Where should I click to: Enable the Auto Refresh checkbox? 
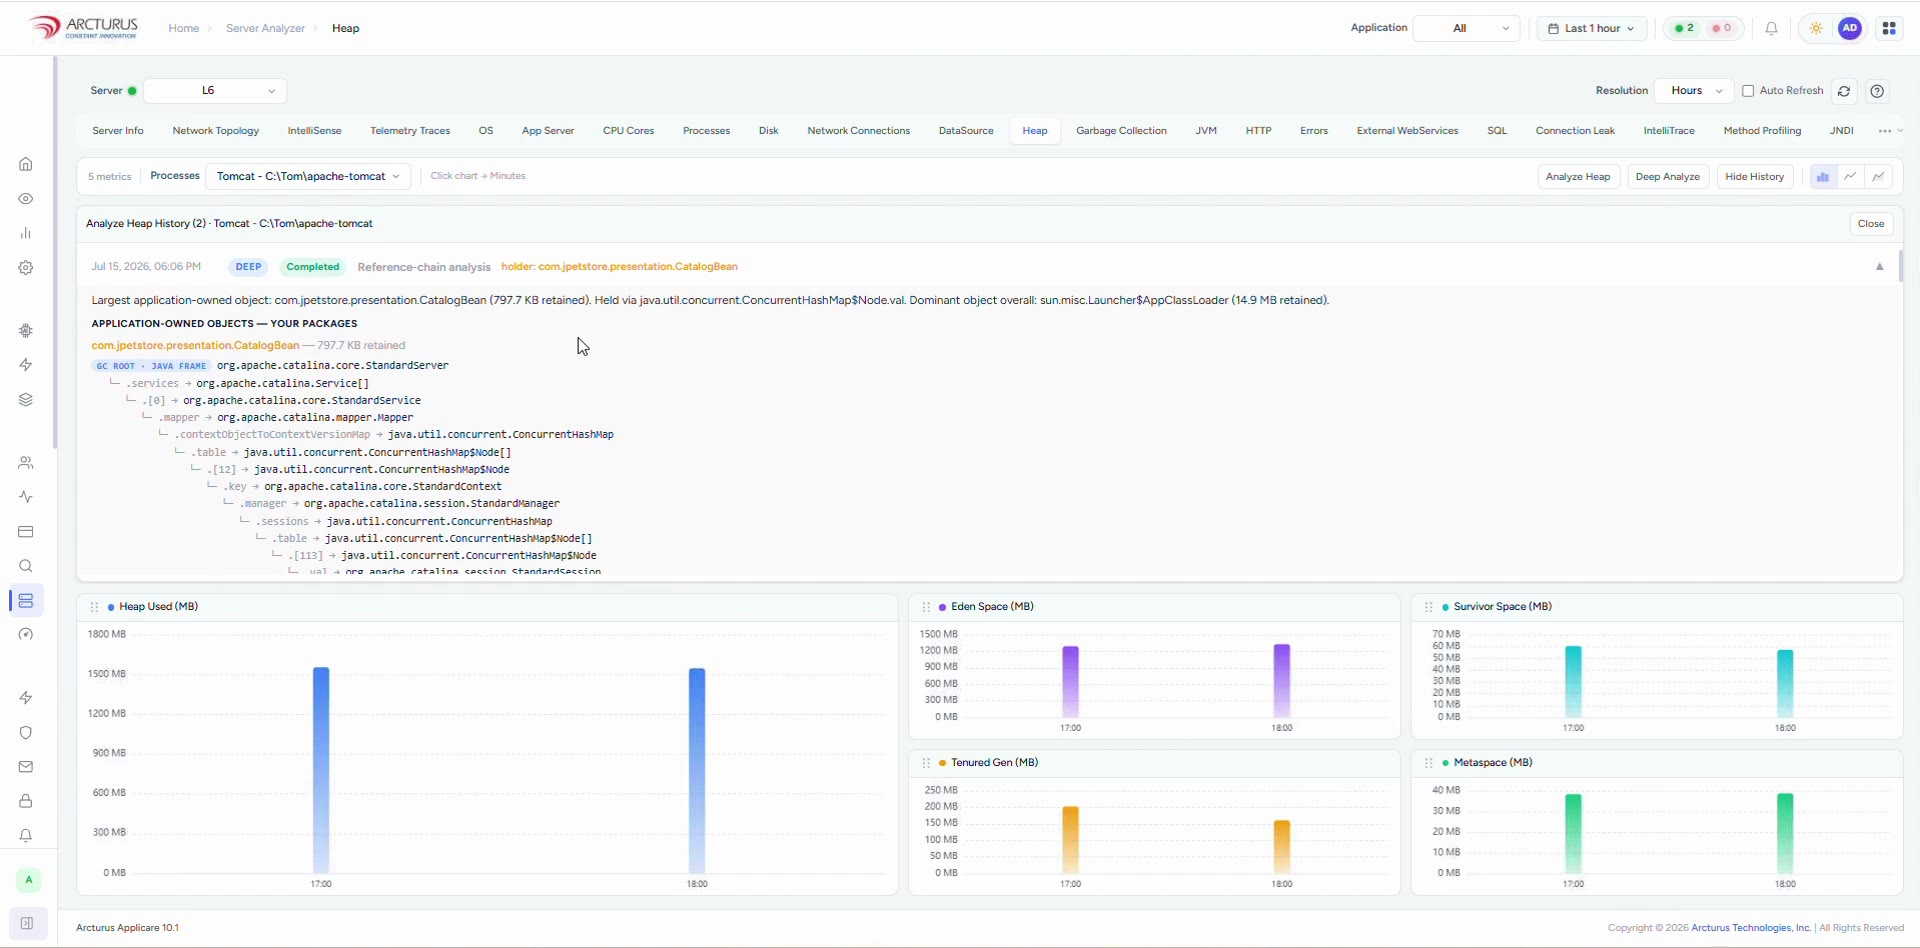pos(1748,91)
